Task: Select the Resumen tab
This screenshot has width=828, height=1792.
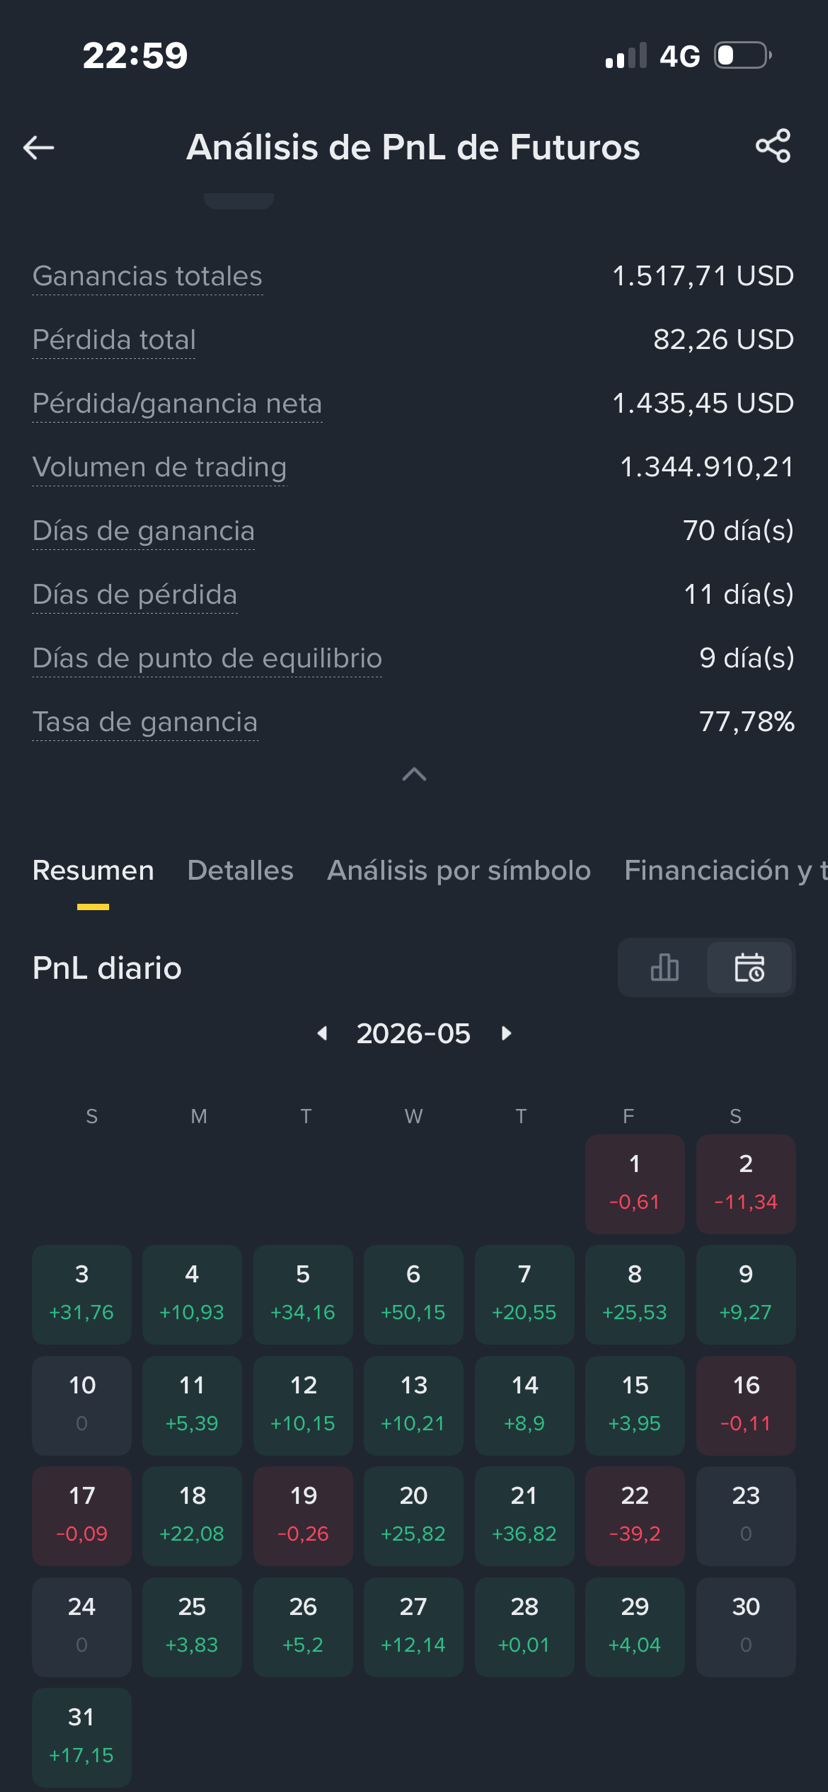Action: tap(93, 870)
